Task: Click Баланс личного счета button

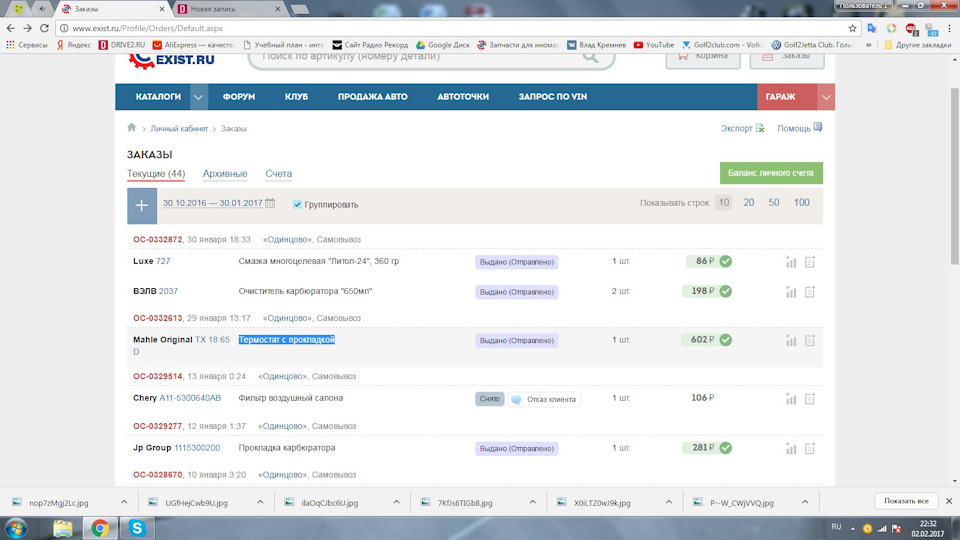Action: (771, 173)
